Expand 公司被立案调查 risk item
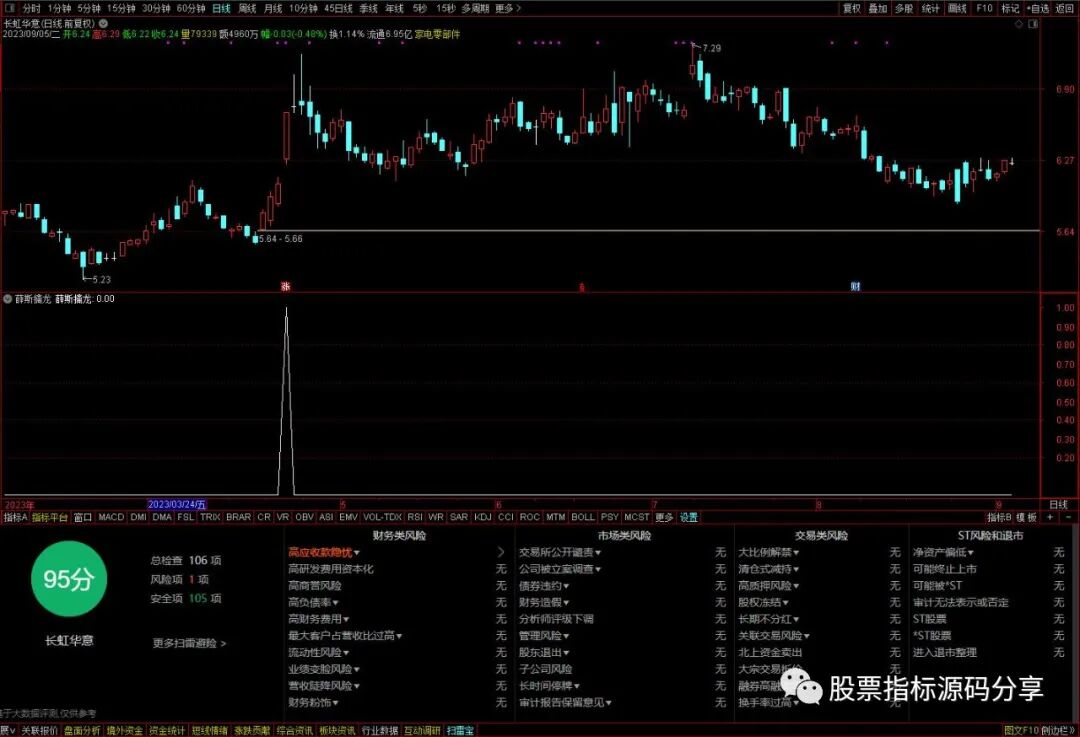This screenshot has width=1080, height=737. 560,569
